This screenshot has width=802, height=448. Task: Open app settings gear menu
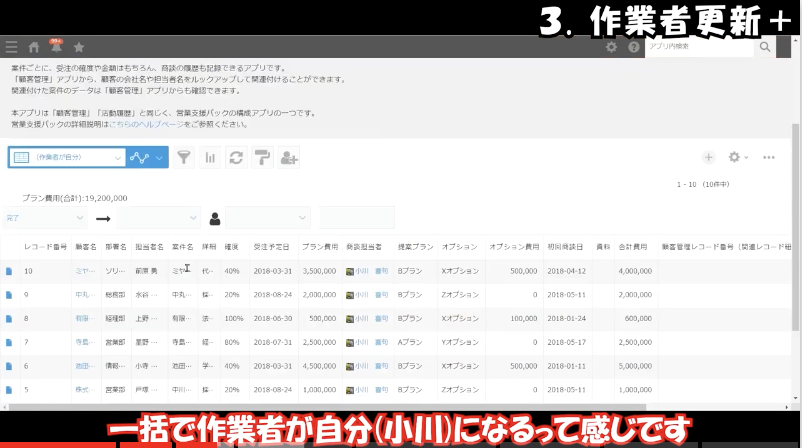click(738, 158)
